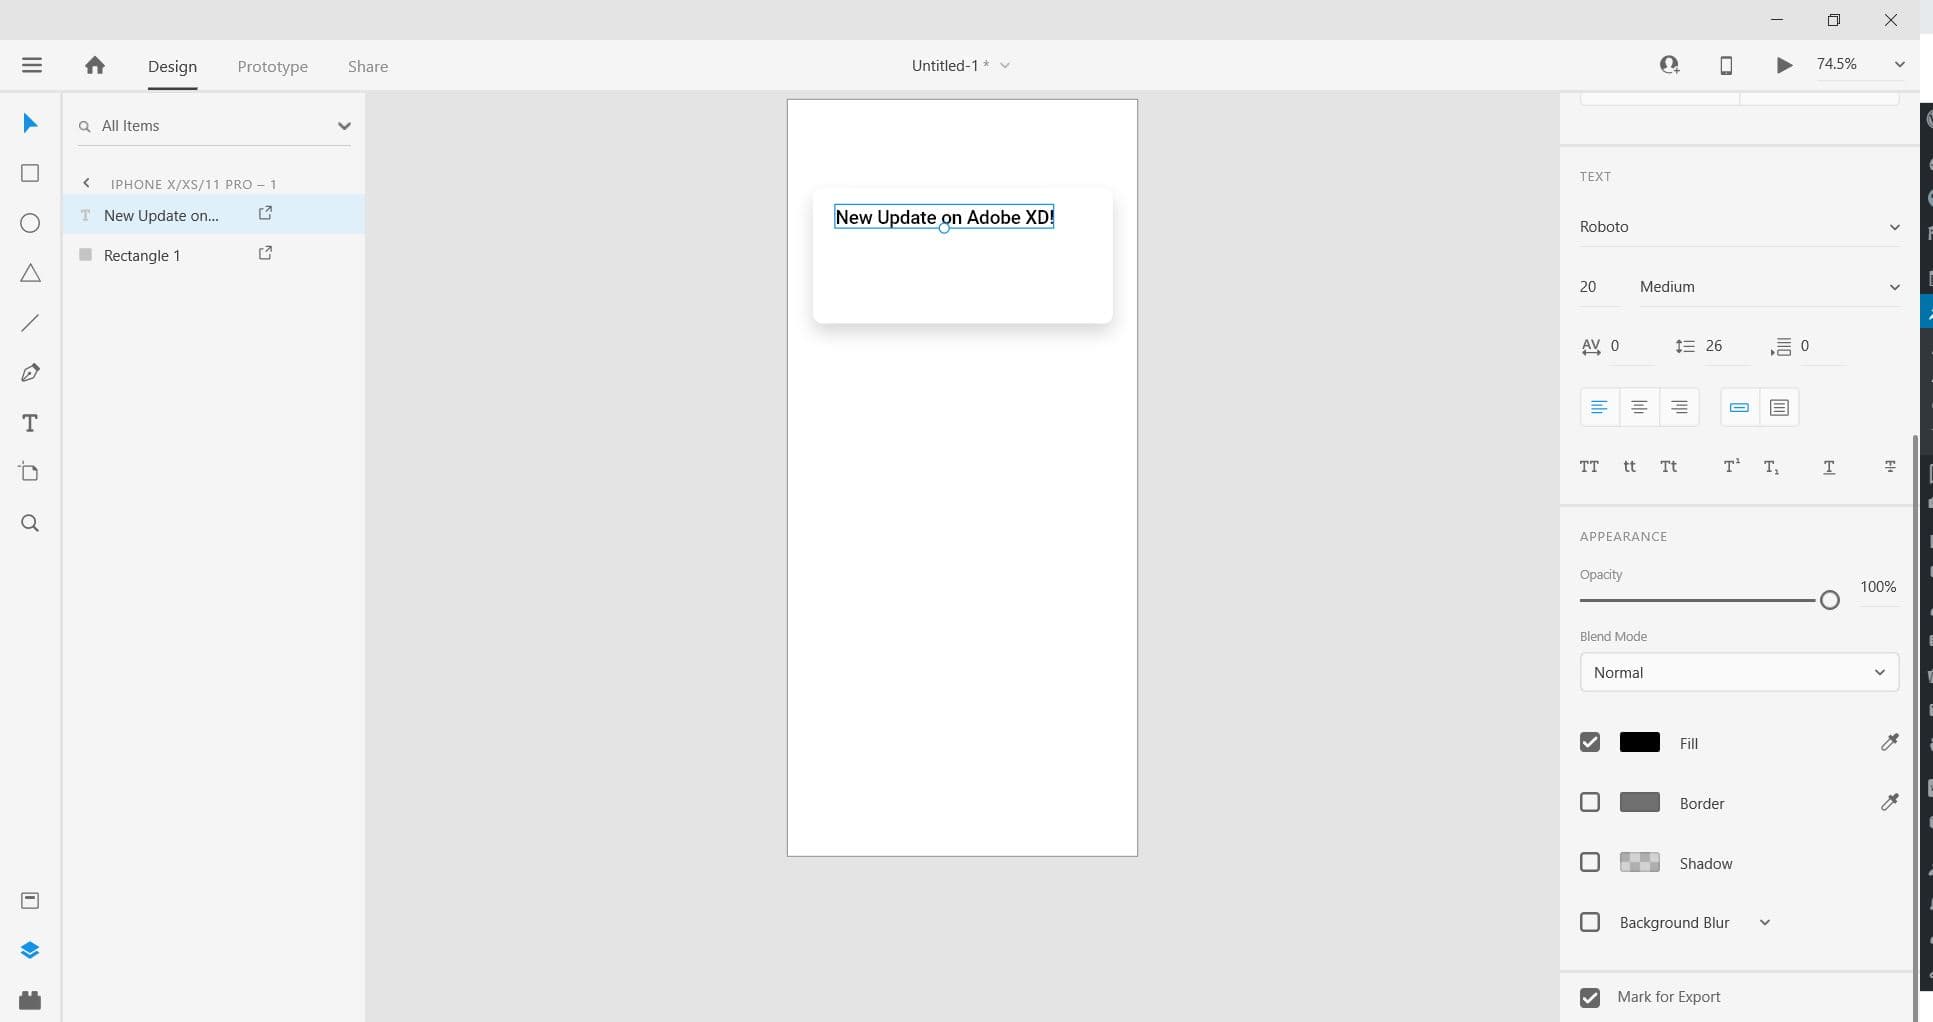Toggle underline text style

(x=1829, y=467)
